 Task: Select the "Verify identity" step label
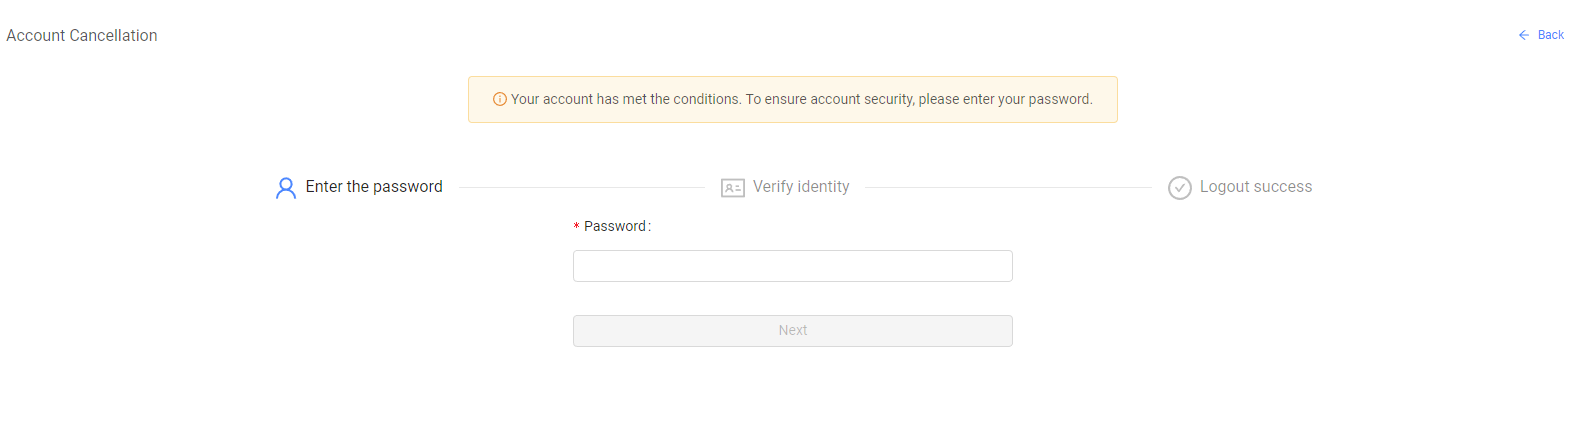click(x=801, y=187)
